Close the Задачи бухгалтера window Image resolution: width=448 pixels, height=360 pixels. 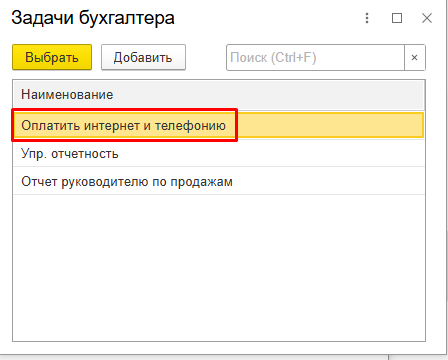pos(427,18)
